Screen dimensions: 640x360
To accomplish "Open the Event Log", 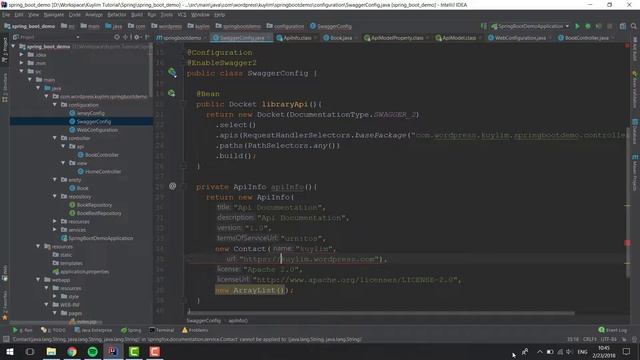I will [612, 330].
